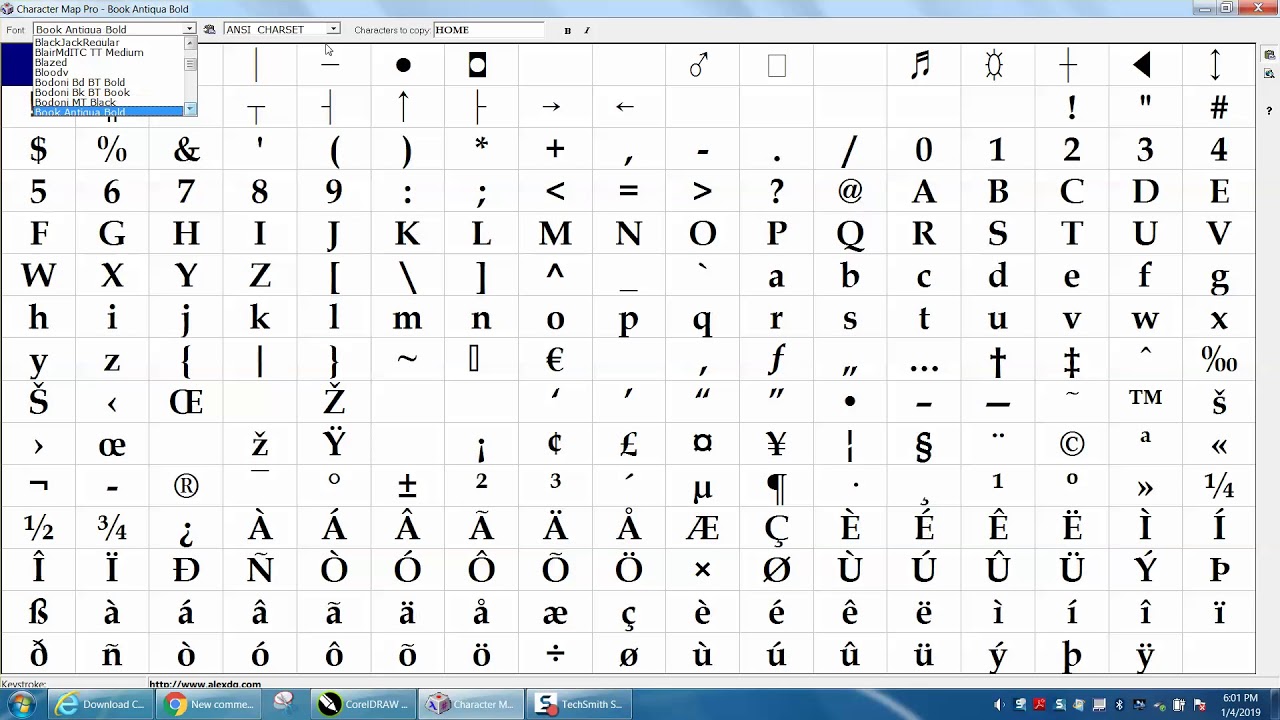
Task: Select the section sign § character
Action: tap(923, 446)
